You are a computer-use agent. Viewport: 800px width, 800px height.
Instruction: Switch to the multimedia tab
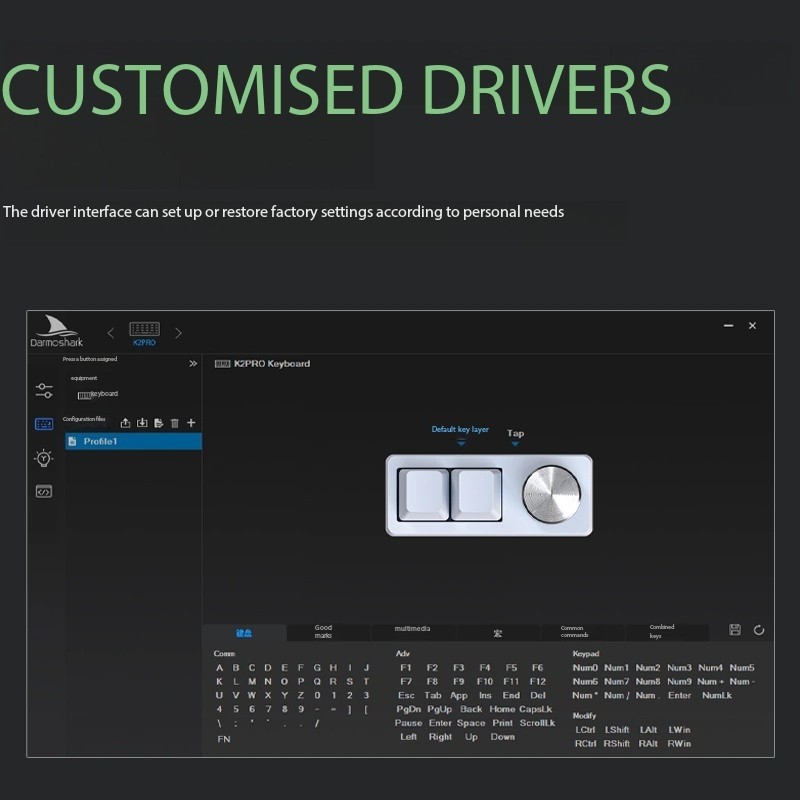412,629
